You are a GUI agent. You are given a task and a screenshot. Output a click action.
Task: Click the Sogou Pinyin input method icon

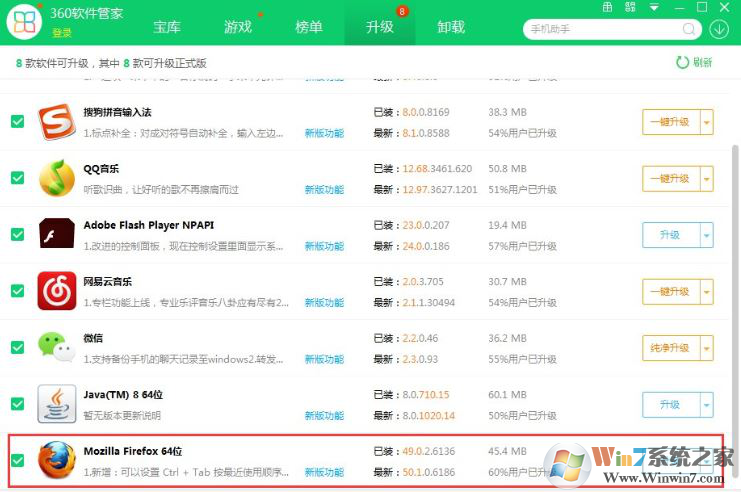coord(57,122)
